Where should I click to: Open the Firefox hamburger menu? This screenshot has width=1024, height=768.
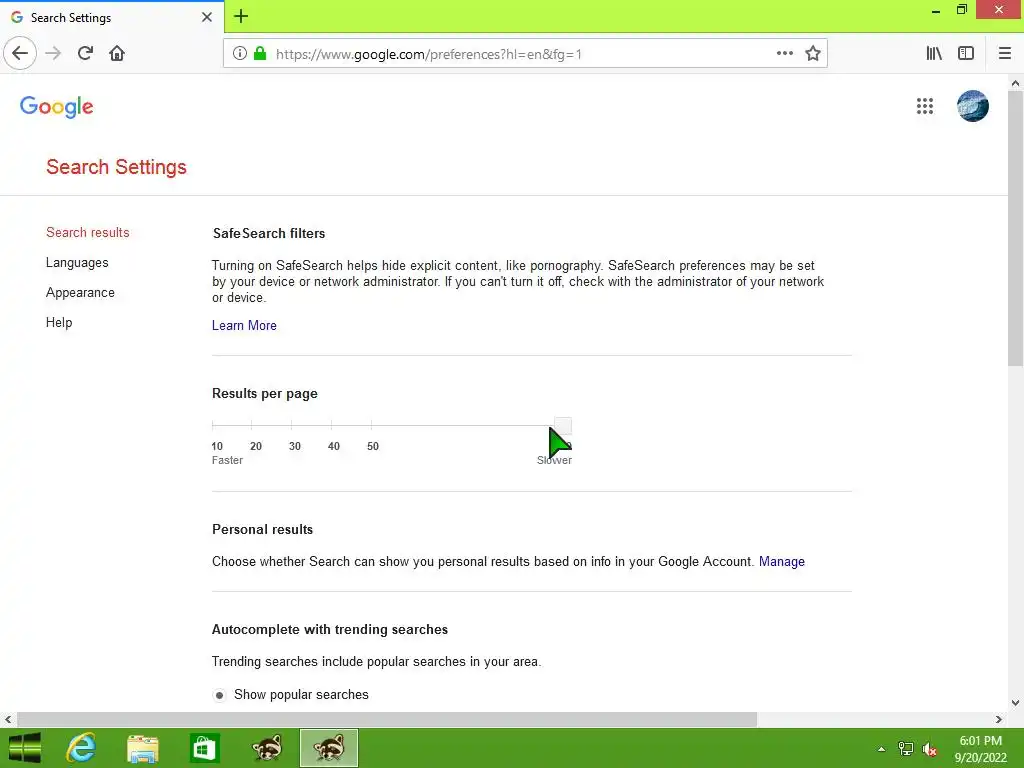1005,54
